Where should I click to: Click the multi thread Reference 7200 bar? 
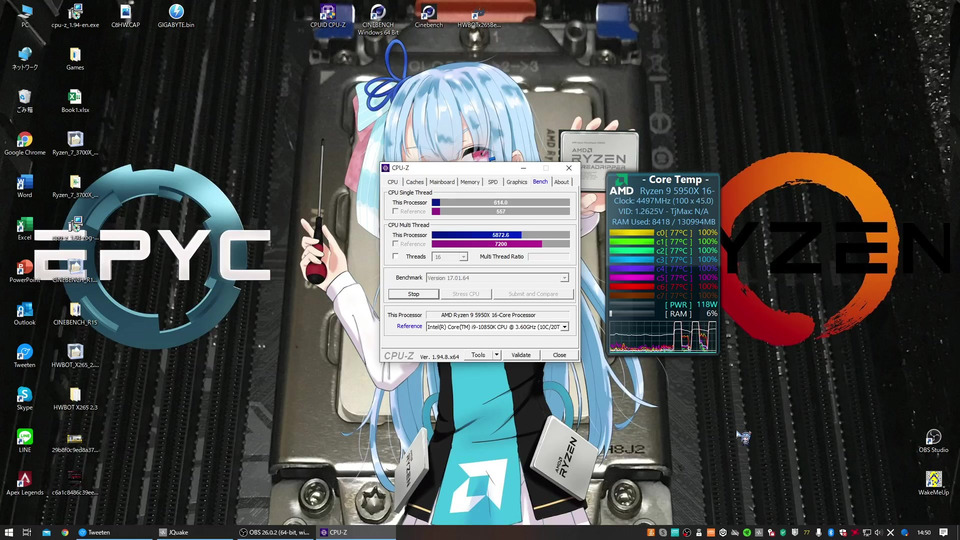[x=501, y=244]
